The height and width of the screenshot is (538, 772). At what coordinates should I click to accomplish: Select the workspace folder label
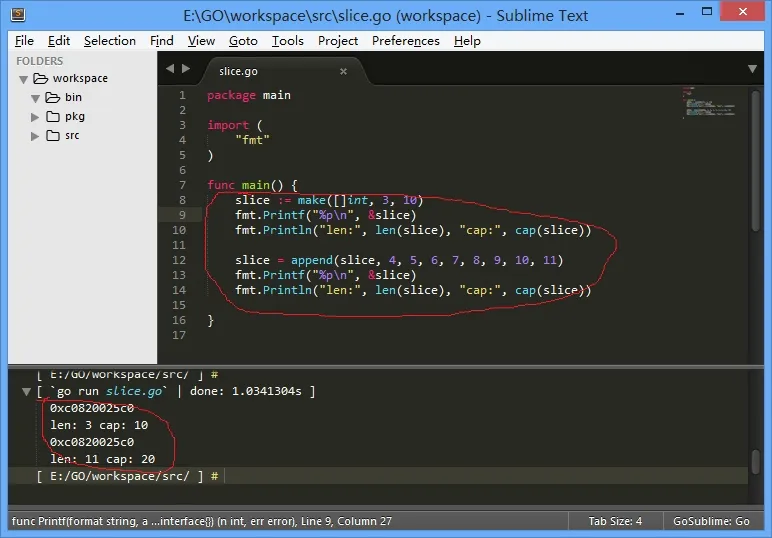[x=80, y=78]
